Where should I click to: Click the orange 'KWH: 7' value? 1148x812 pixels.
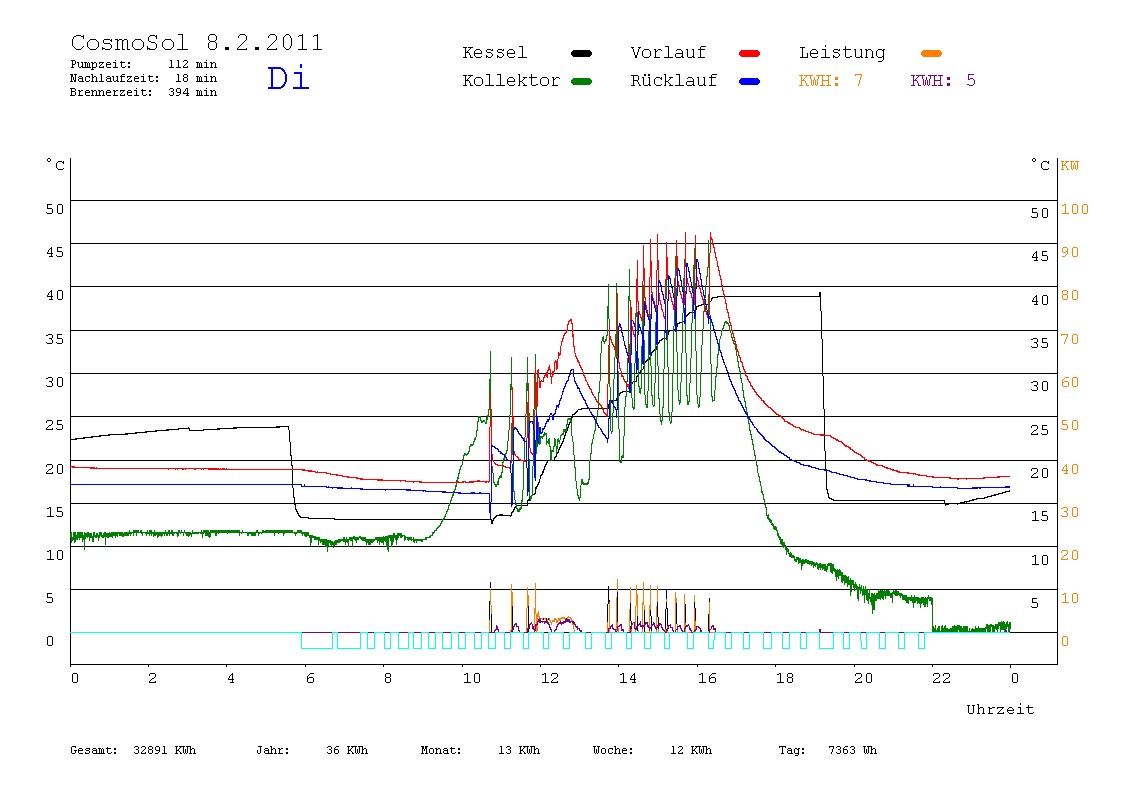click(x=831, y=81)
